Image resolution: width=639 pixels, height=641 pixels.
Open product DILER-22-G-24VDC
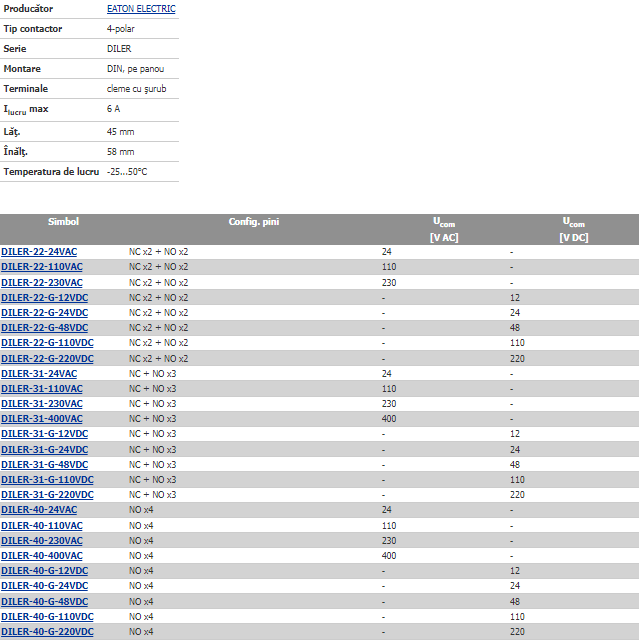45,313
